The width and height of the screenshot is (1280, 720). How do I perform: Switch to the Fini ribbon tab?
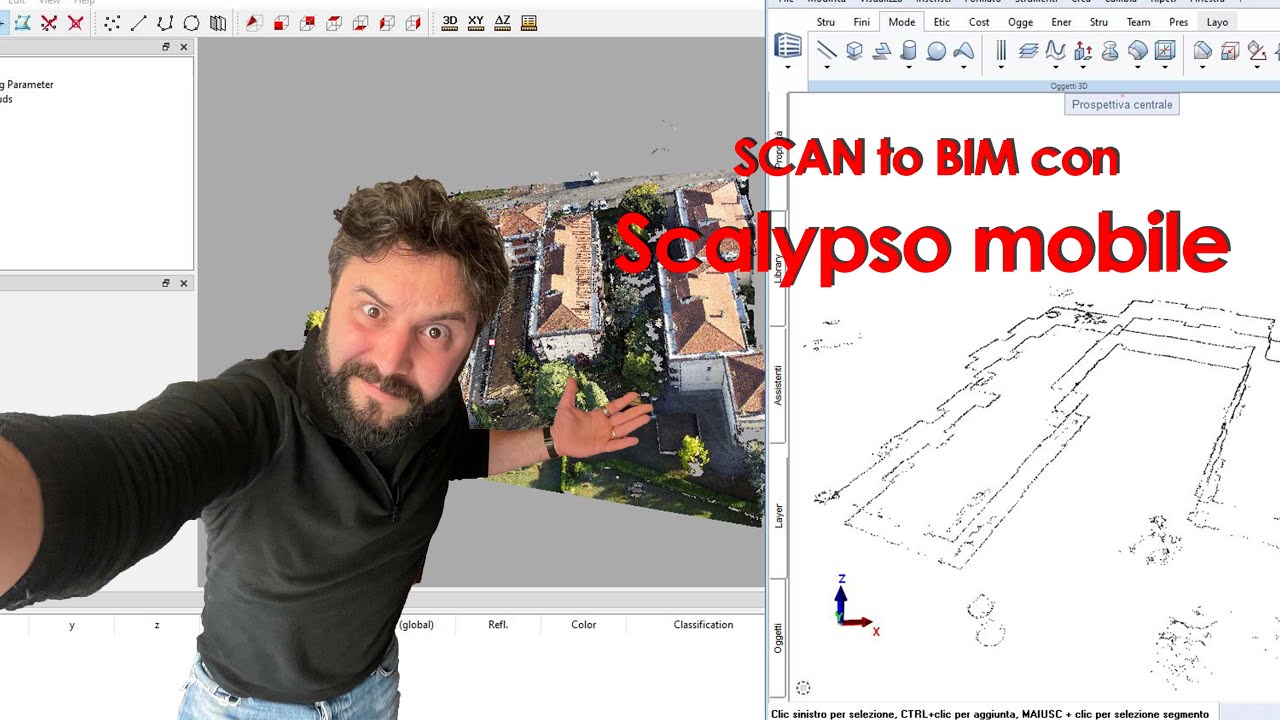[862, 22]
